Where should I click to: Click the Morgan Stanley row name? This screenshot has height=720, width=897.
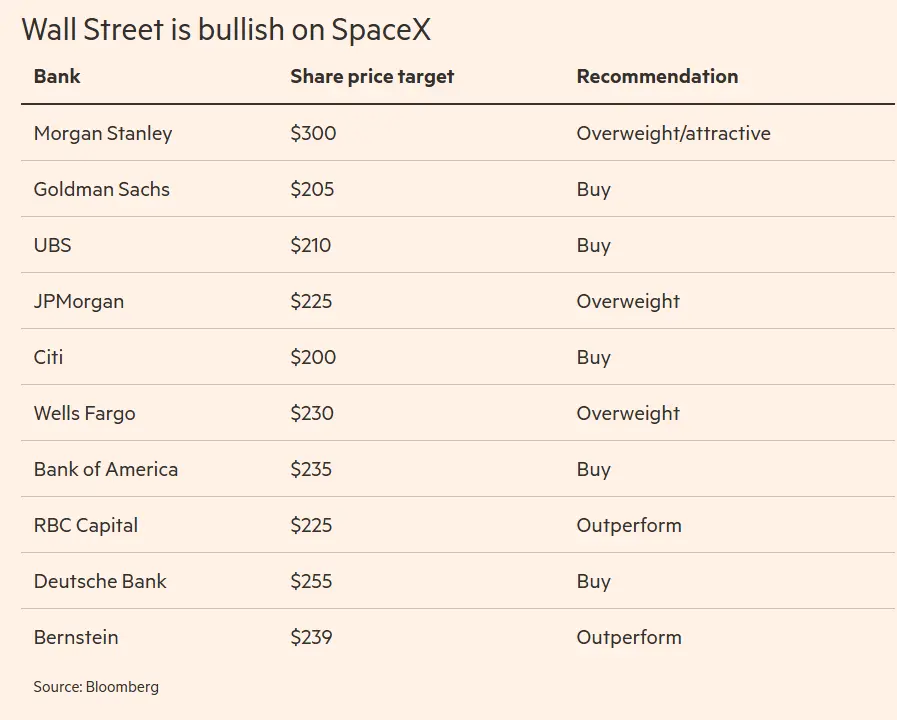coord(103,133)
